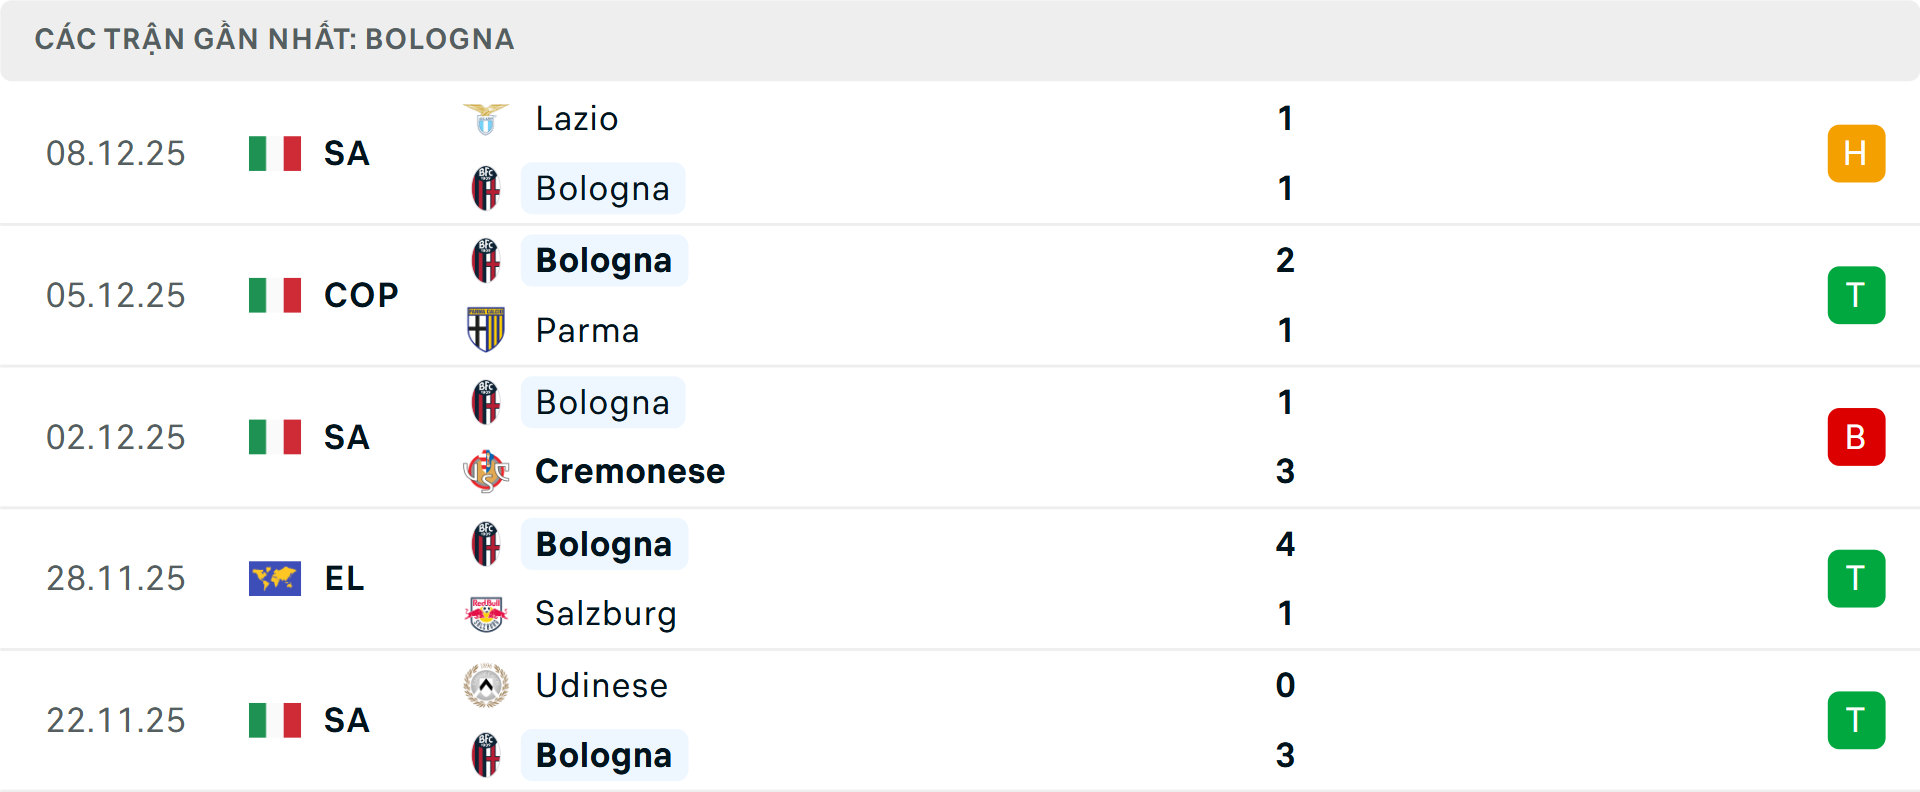The image size is (1920, 792).
Task: Click the red B badge for Cremonese loss
Action: 1856,437
